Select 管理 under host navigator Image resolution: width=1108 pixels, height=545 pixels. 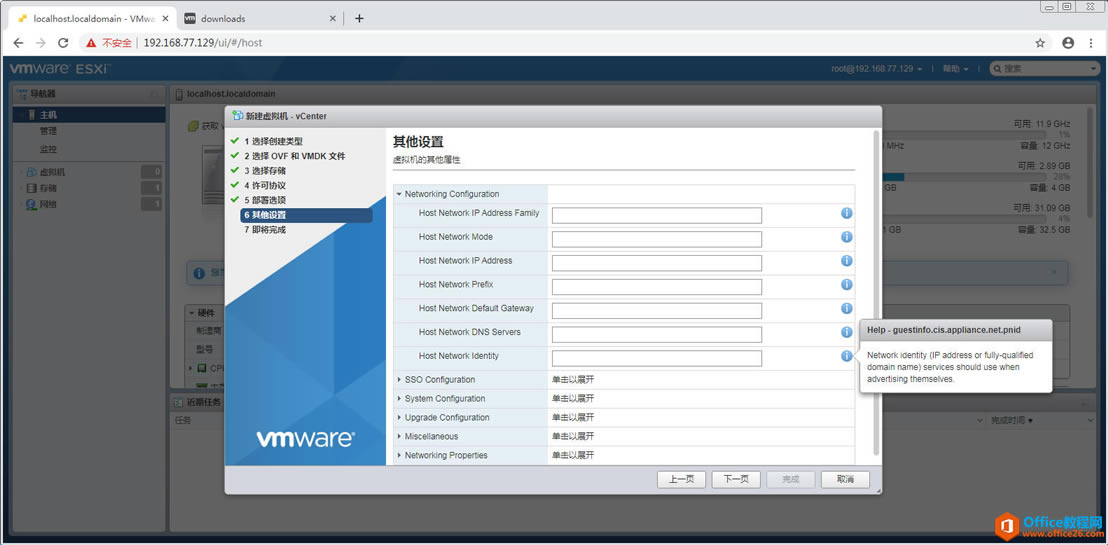pyautogui.click(x=48, y=131)
